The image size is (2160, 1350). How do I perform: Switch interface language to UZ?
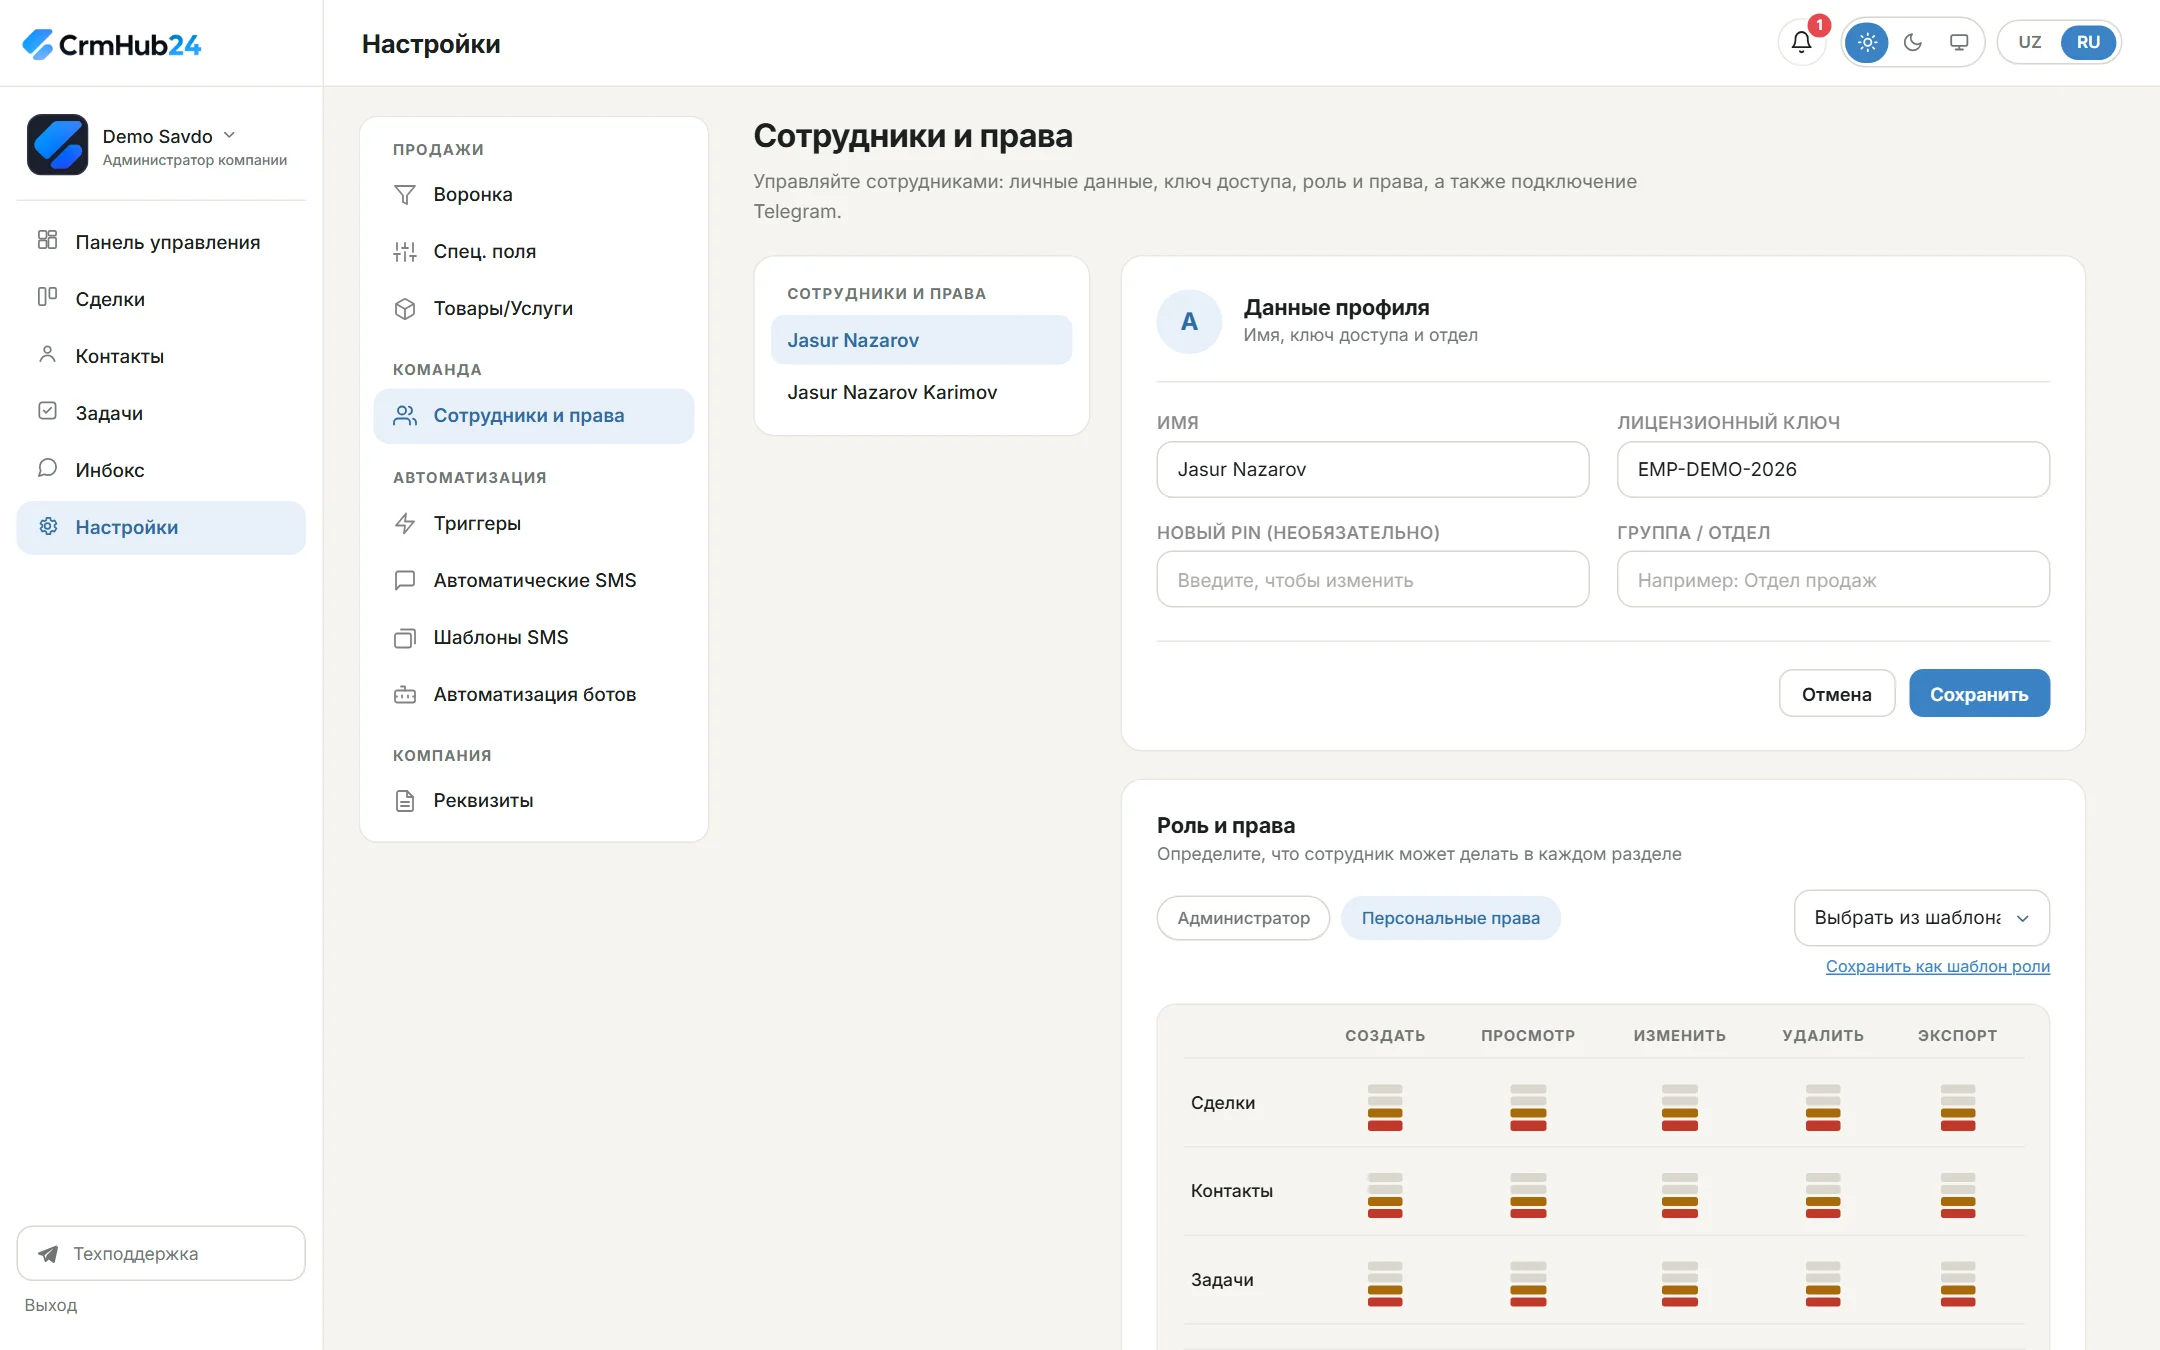(x=2029, y=42)
